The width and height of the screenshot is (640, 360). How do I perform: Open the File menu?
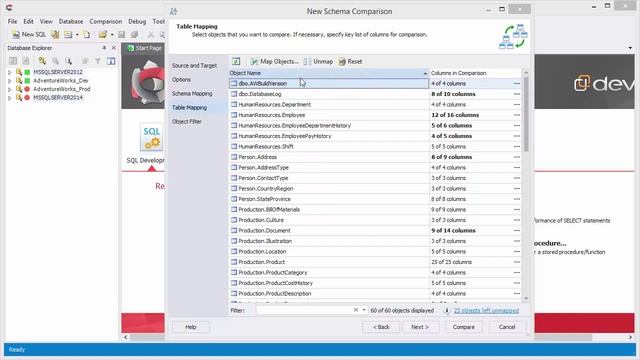[12, 21]
